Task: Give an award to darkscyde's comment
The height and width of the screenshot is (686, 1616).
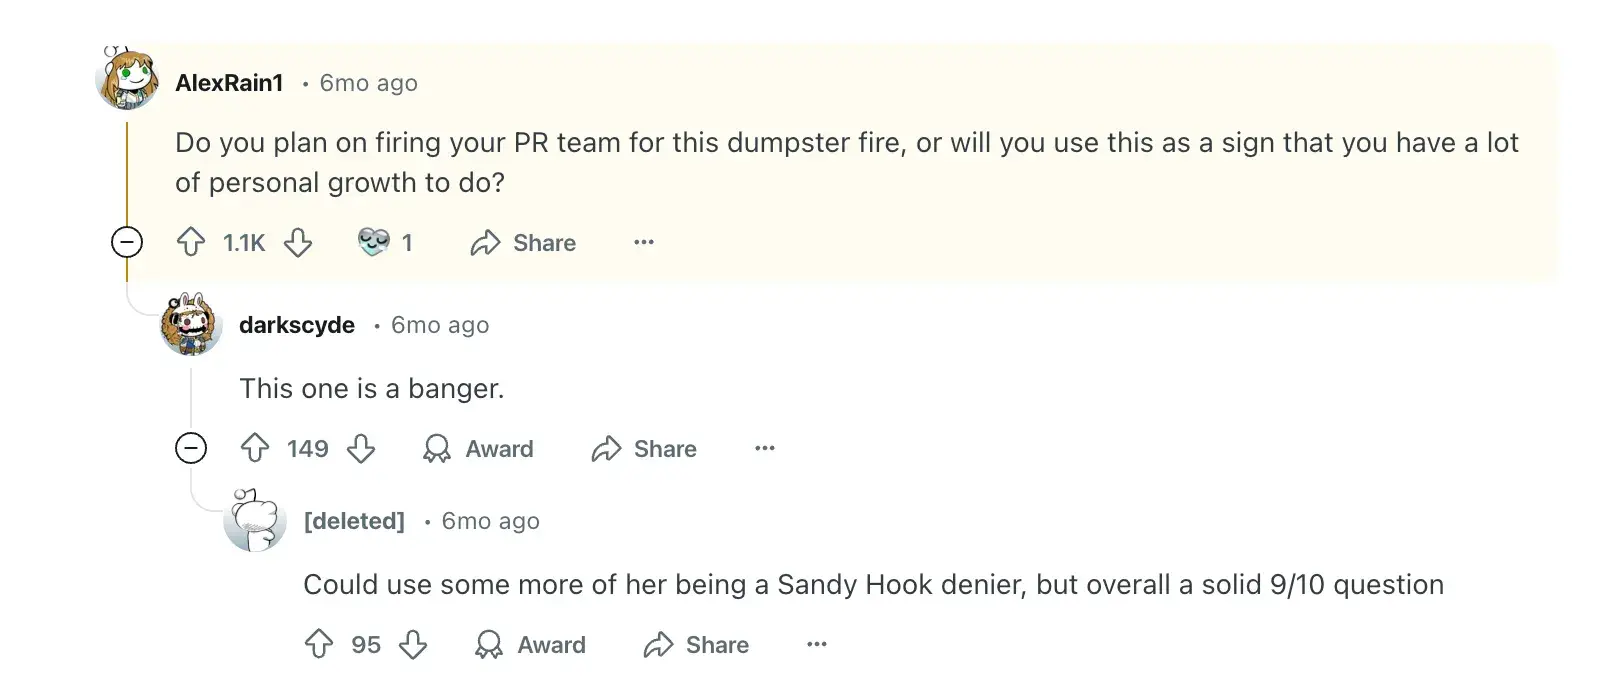Action: click(x=479, y=449)
